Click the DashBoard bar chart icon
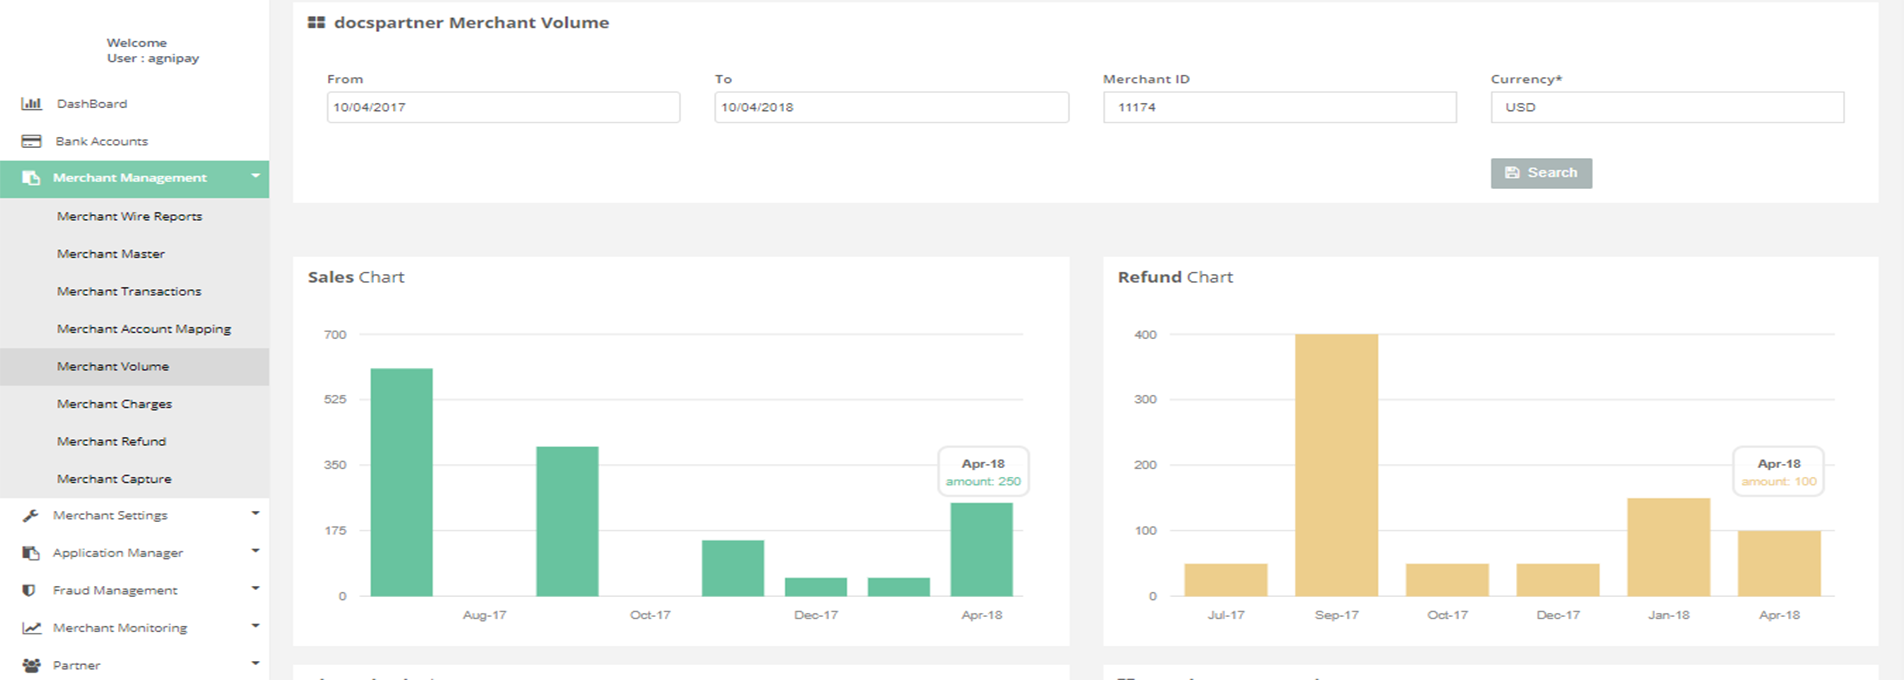The height and width of the screenshot is (680, 1904). [x=31, y=104]
